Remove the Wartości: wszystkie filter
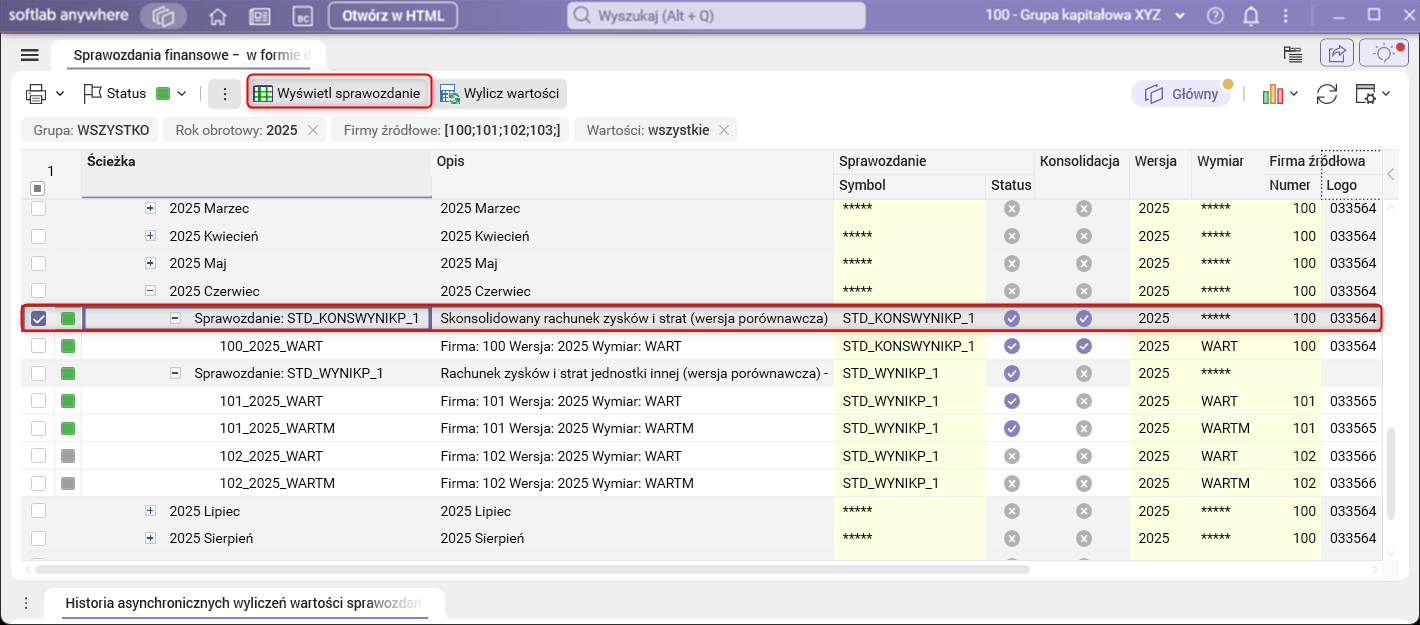The height and width of the screenshot is (625, 1420). (x=724, y=130)
